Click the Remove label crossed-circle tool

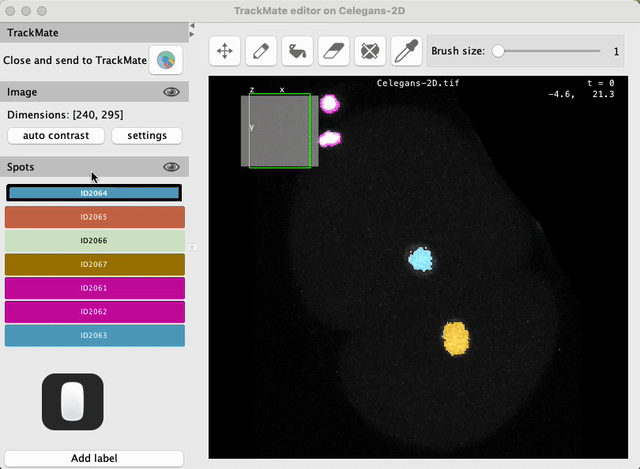point(370,51)
